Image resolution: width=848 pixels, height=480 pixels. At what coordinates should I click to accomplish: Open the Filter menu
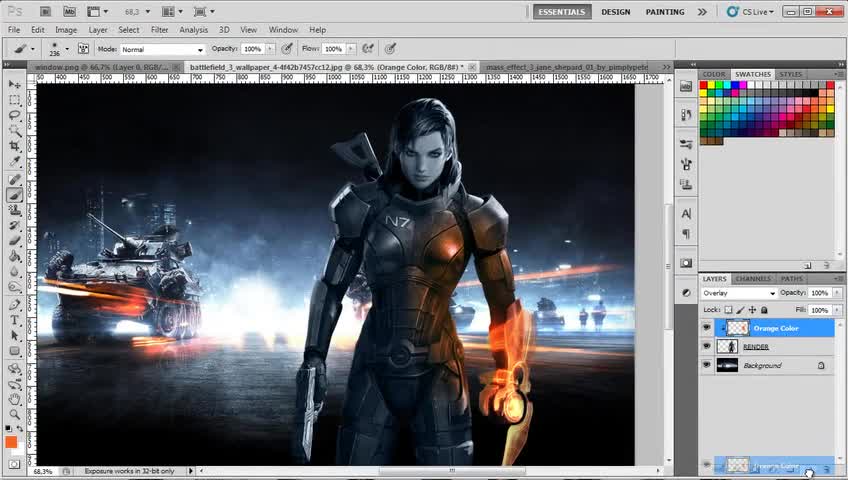pos(159,30)
